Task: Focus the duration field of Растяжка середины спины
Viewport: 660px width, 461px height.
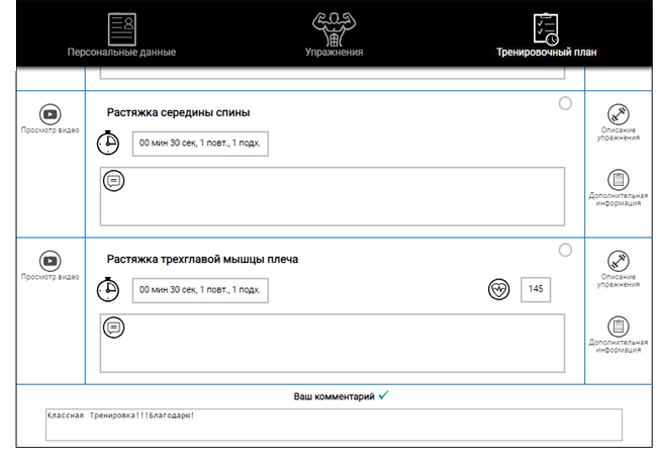Action: pos(200,144)
